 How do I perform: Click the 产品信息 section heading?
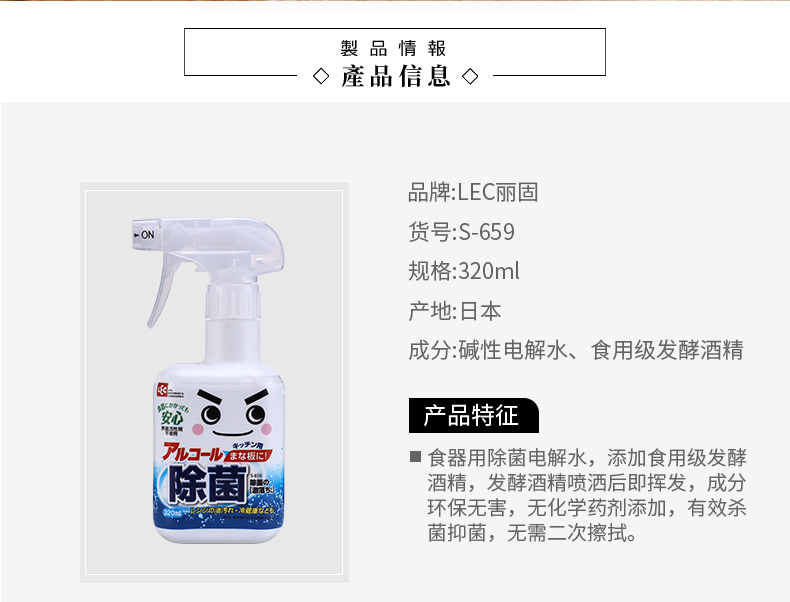[x=396, y=77]
